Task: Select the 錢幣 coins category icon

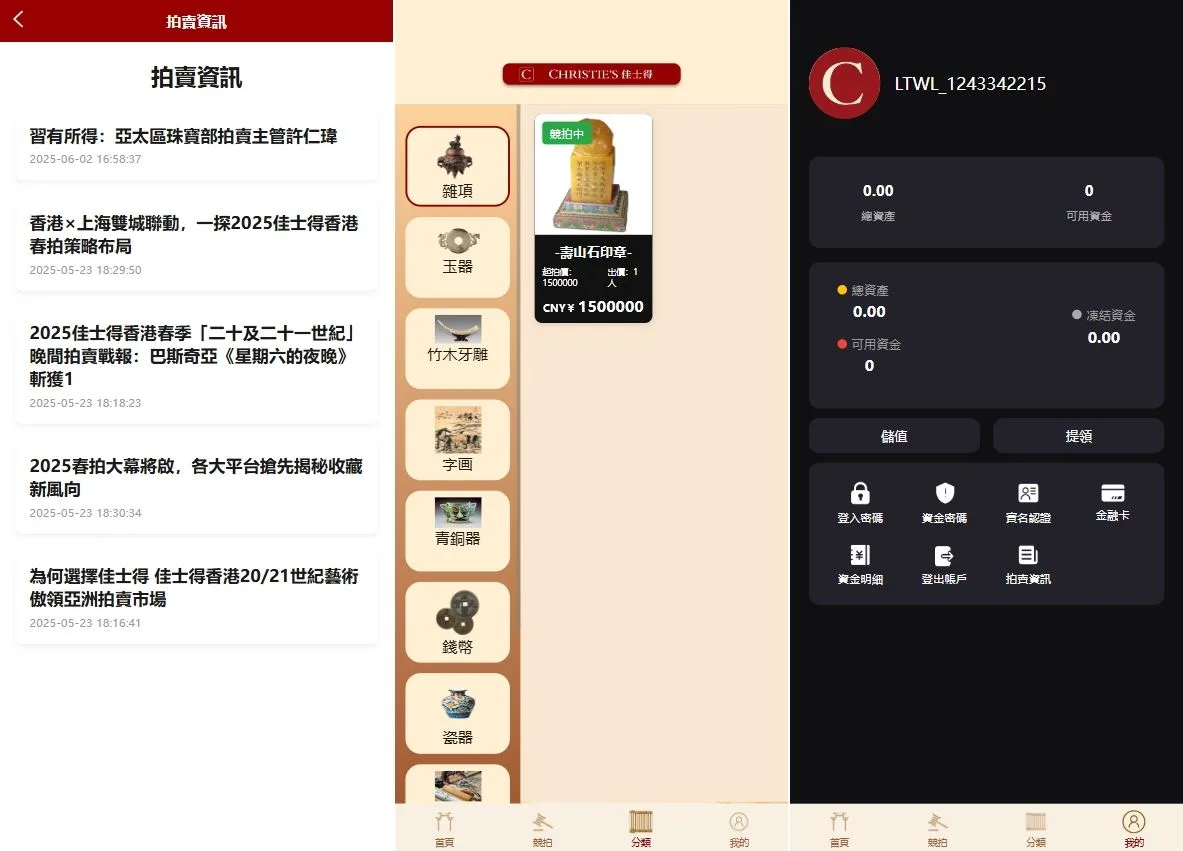Action: pyautogui.click(x=457, y=622)
